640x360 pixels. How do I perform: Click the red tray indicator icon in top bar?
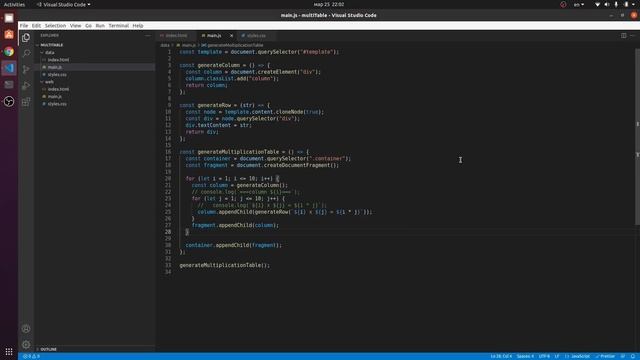[x=563, y=4]
